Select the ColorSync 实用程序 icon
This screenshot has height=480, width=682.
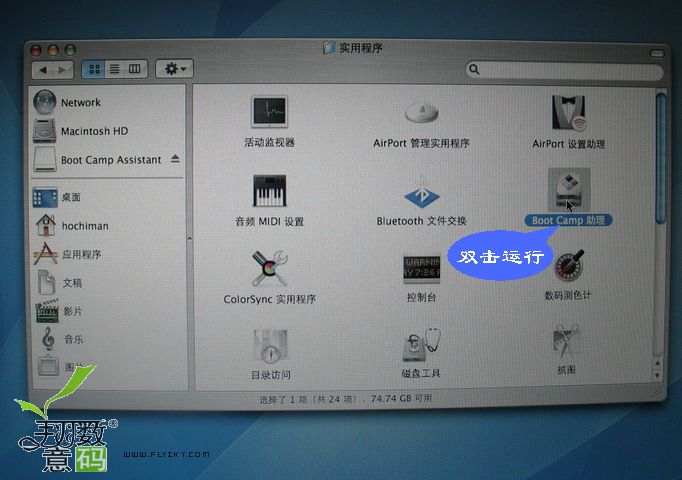(x=269, y=268)
